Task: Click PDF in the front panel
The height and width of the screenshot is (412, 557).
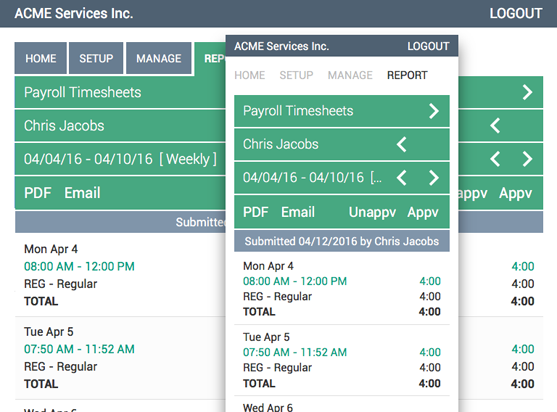Action: pyautogui.click(x=255, y=212)
